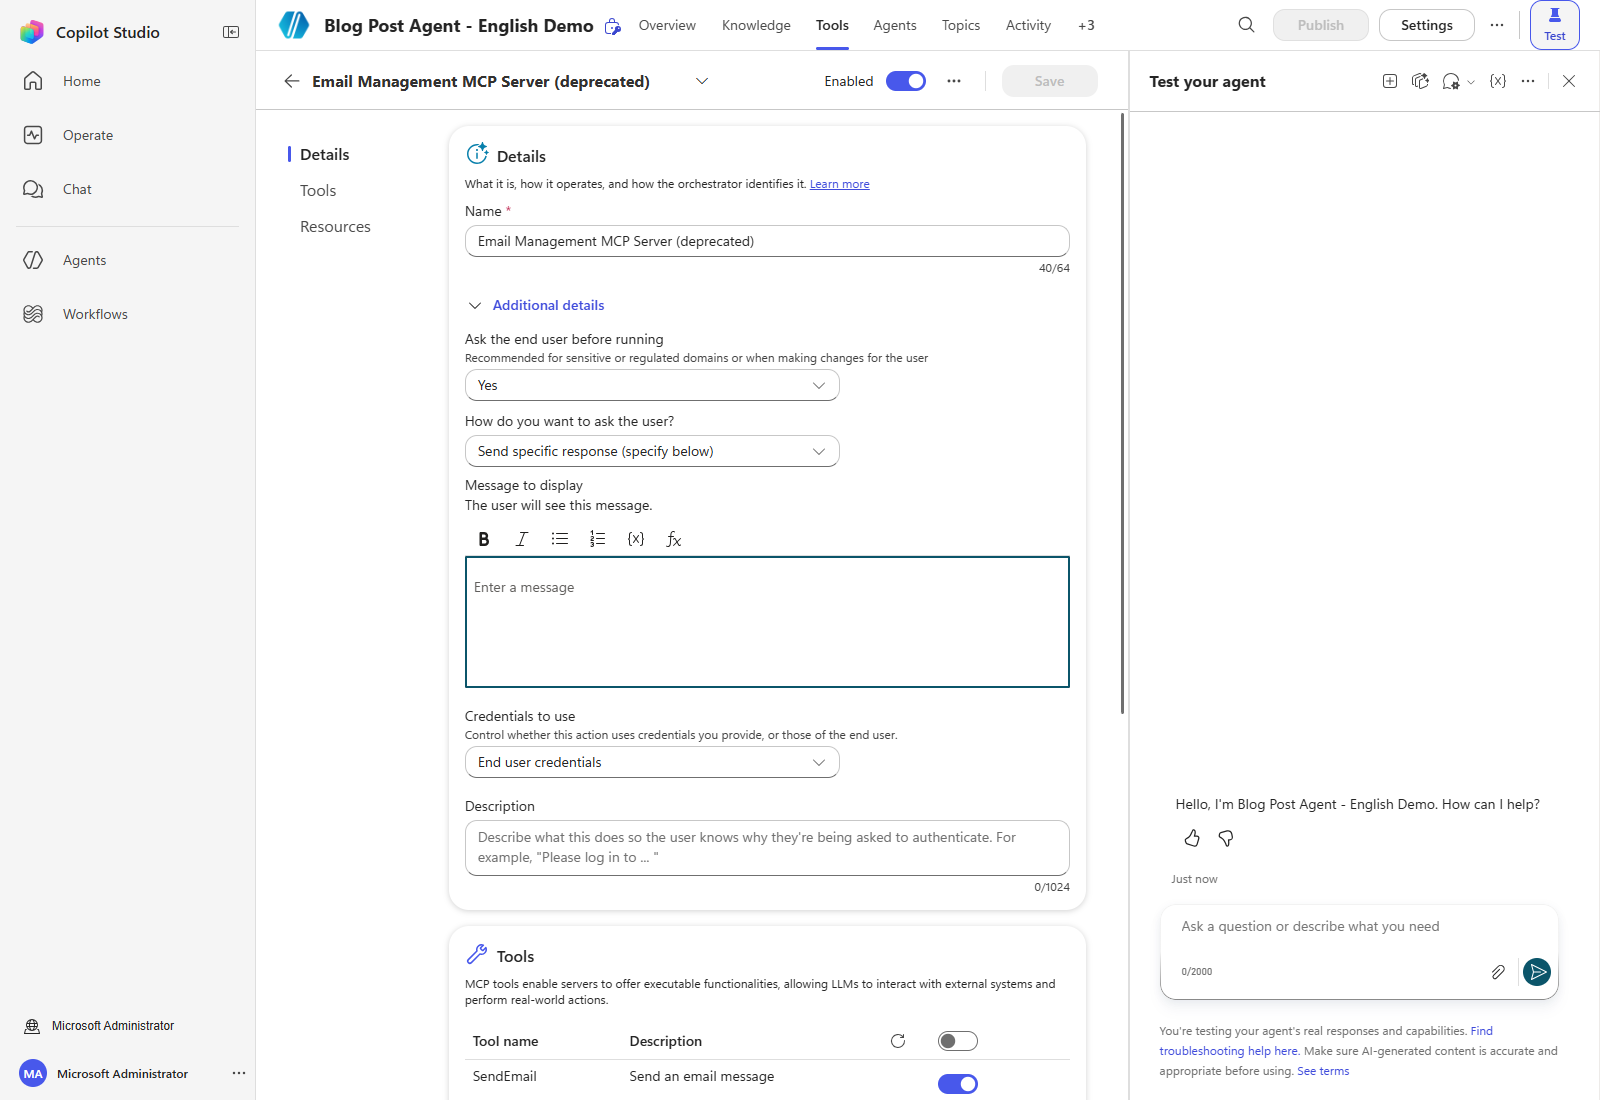Send the test chat message

[1537, 972]
